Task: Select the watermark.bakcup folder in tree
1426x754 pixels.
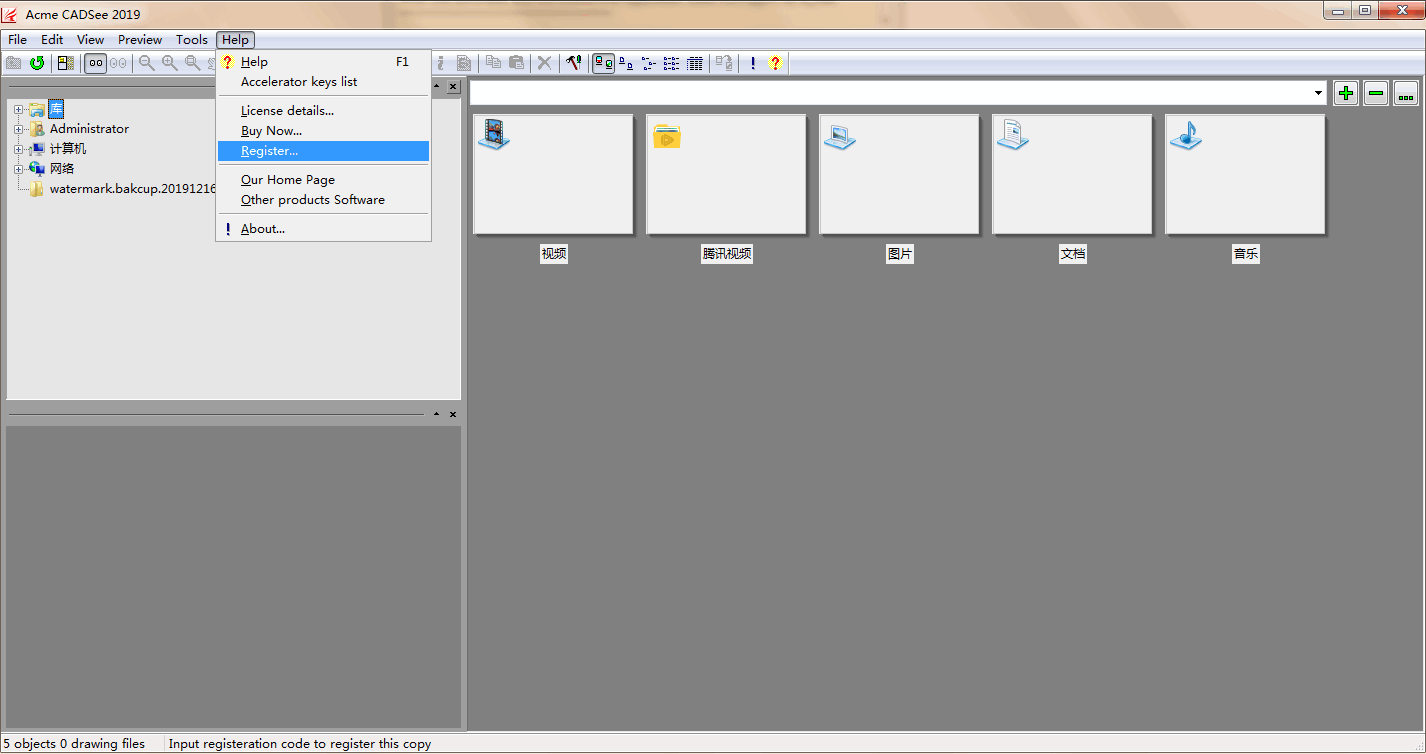Action: (x=132, y=189)
